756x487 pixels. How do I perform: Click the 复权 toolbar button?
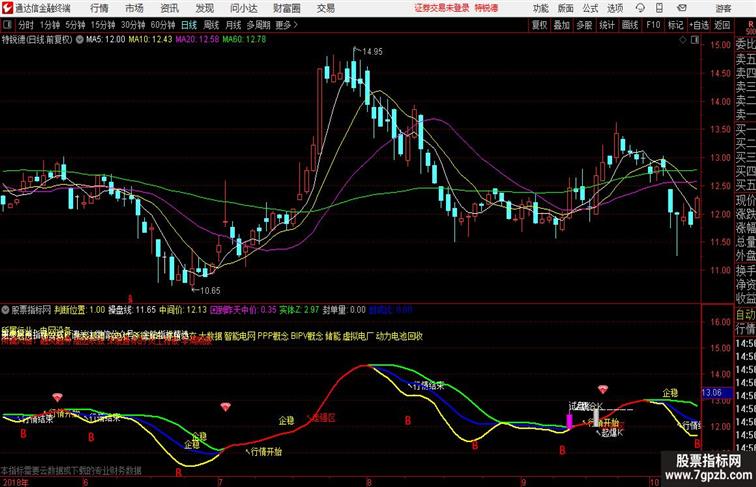[x=540, y=25]
